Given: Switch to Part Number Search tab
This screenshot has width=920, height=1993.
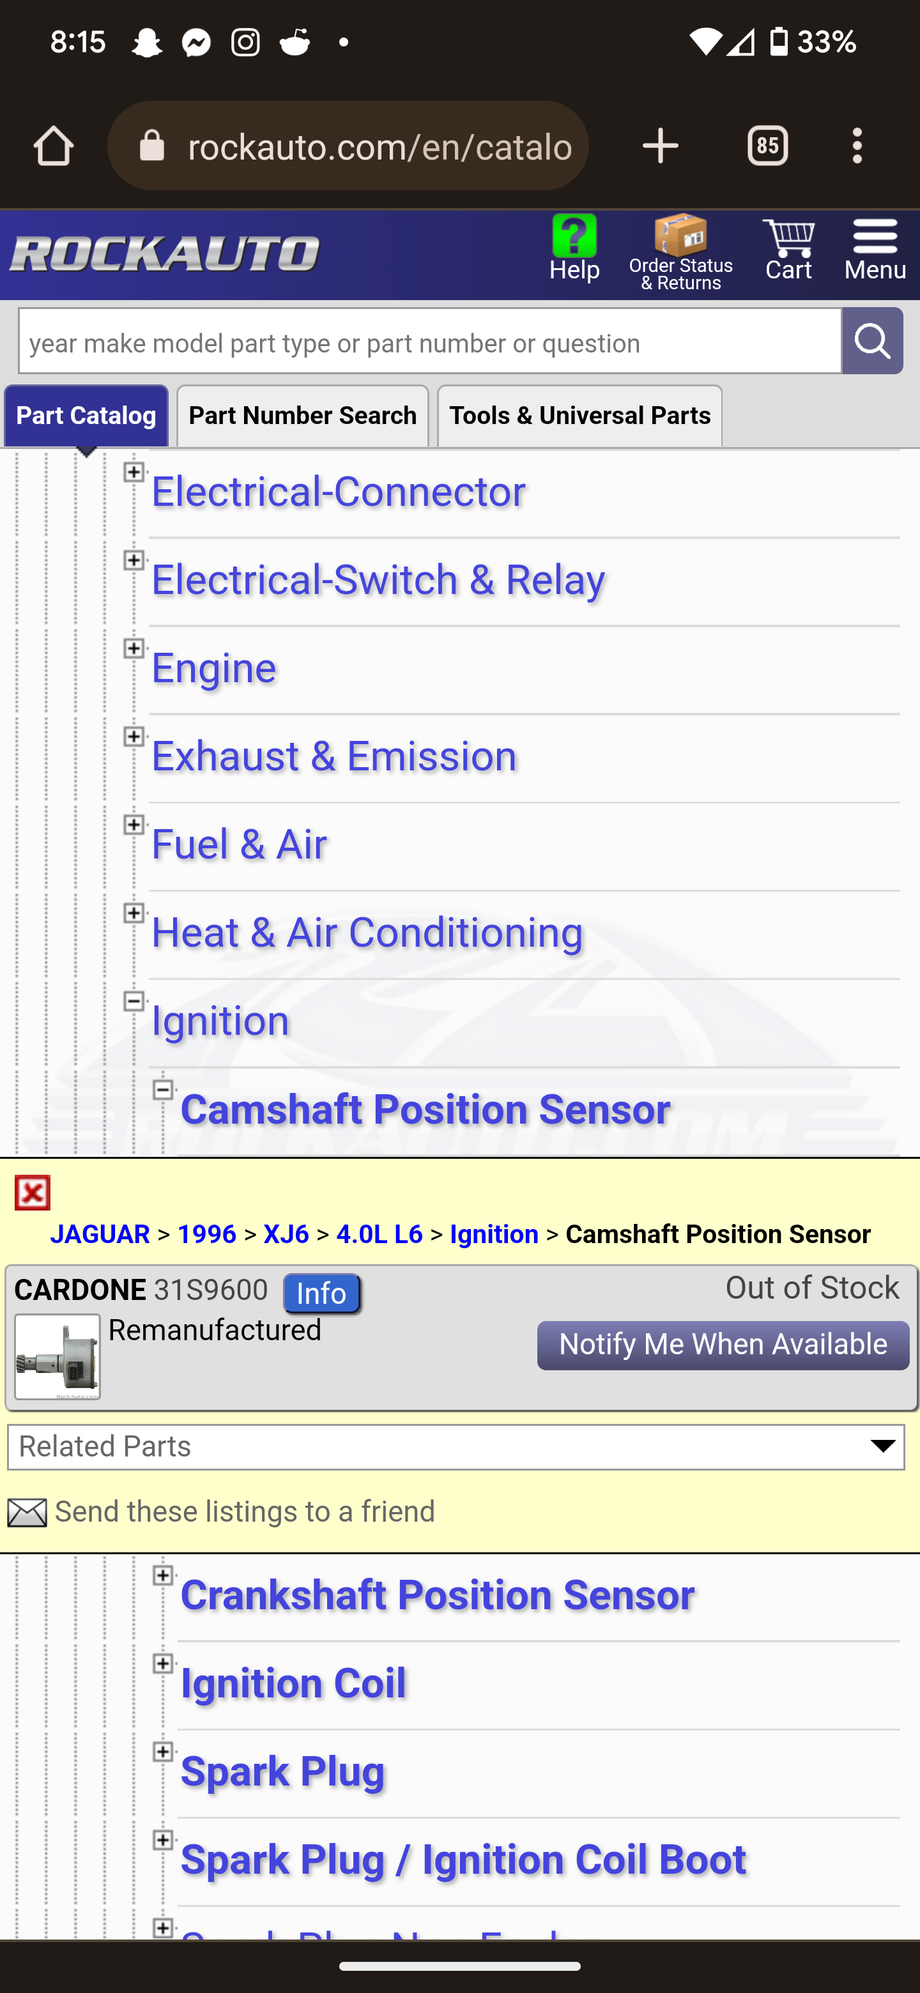Looking at the screenshot, I should 302,416.
